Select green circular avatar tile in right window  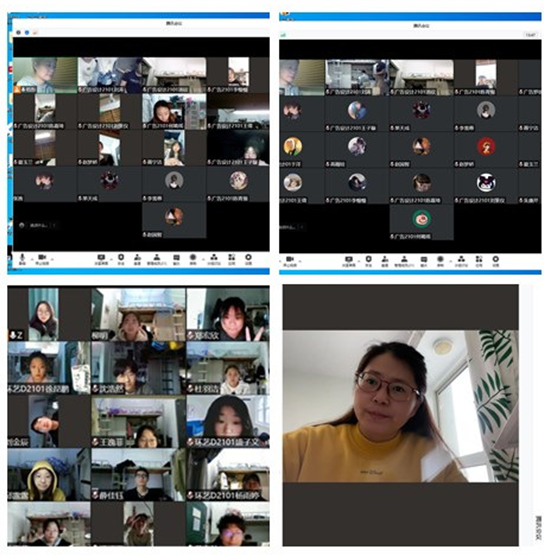tap(422, 222)
